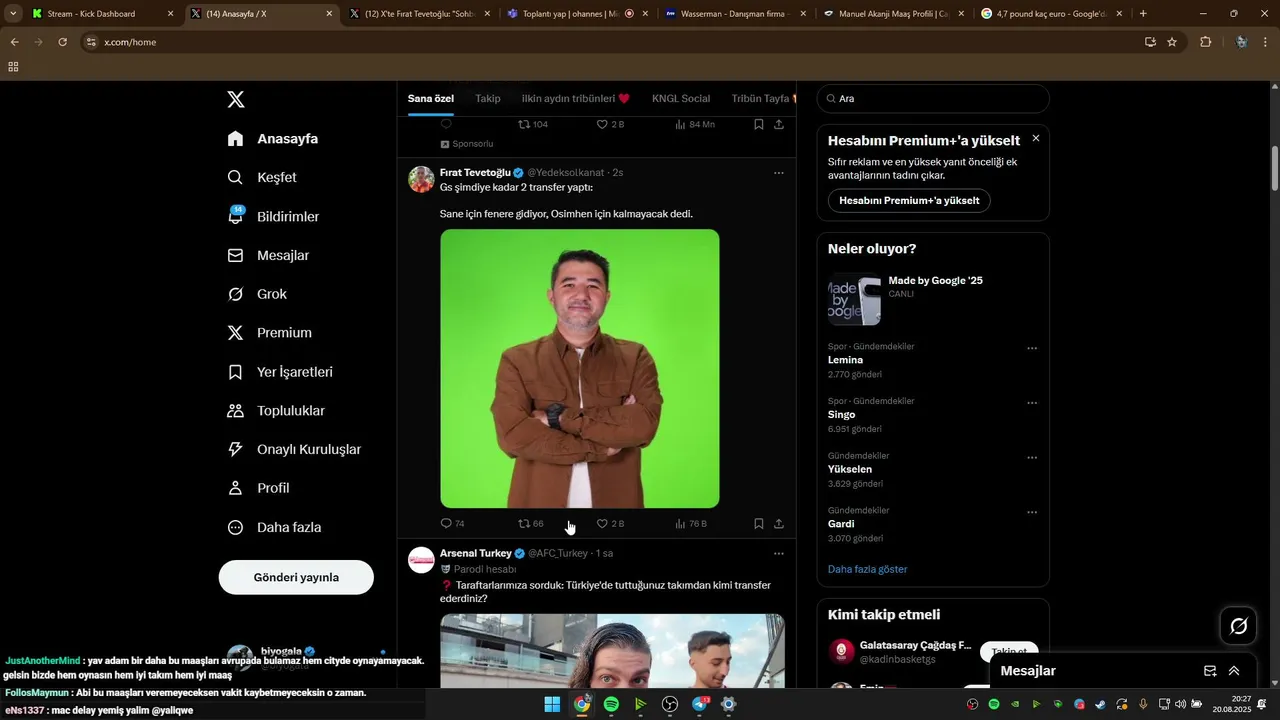Bookmark Fırat Tevetoğlu's post
1280x720 pixels.
pos(759,523)
